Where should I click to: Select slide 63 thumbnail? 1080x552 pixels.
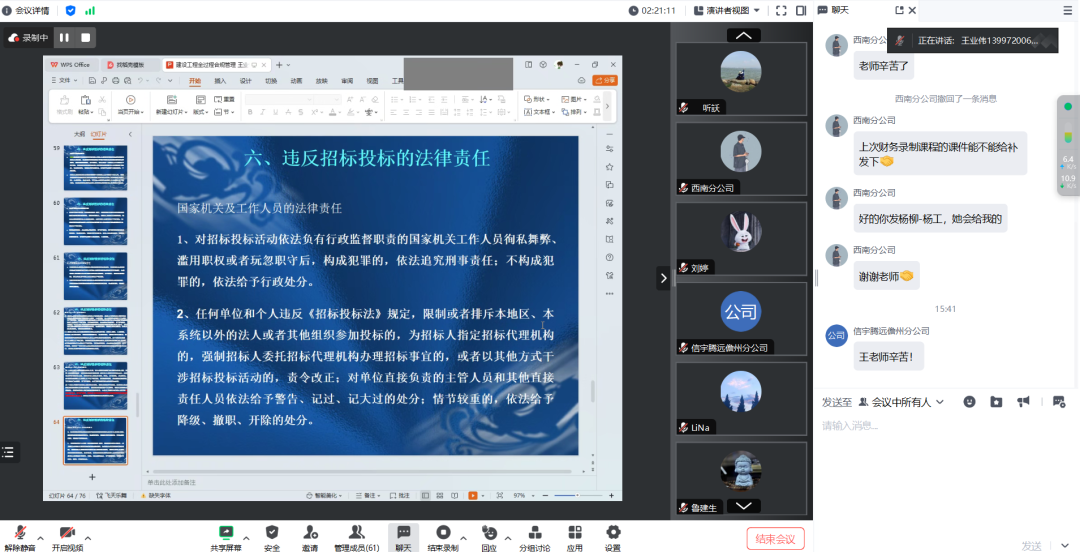pos(96,385)
